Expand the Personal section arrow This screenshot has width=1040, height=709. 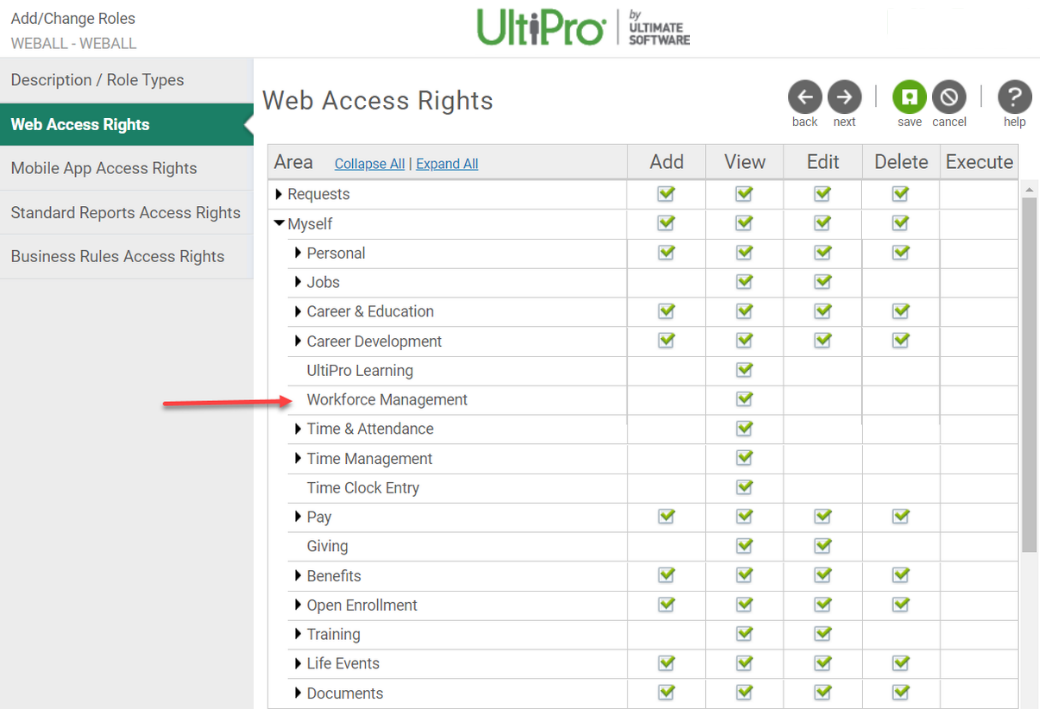point(299,254)
